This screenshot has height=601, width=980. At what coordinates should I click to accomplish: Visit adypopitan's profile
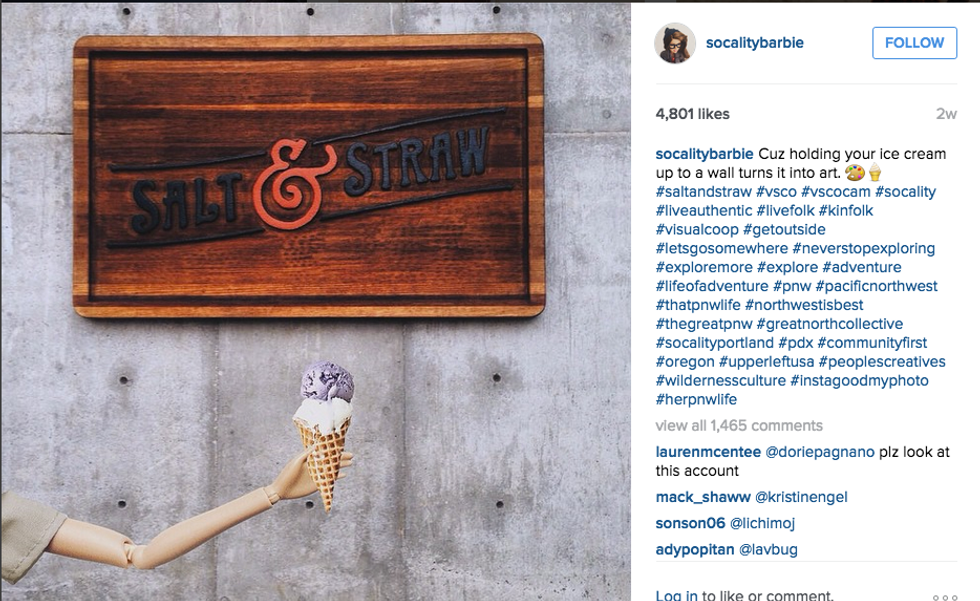(695, 549)
